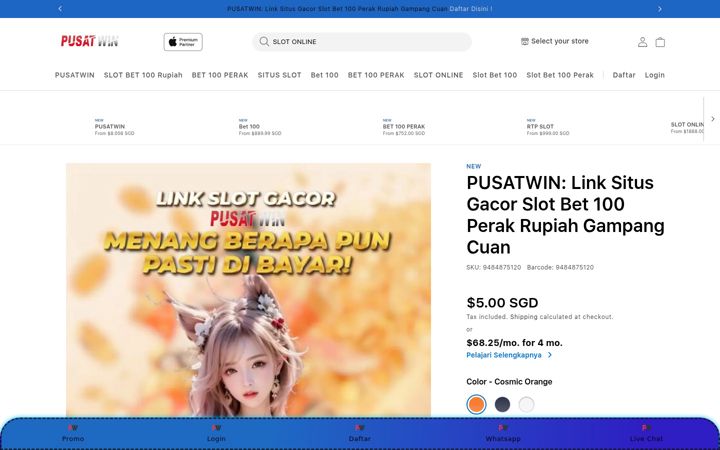Click the SKU number text

coord(494,267)
